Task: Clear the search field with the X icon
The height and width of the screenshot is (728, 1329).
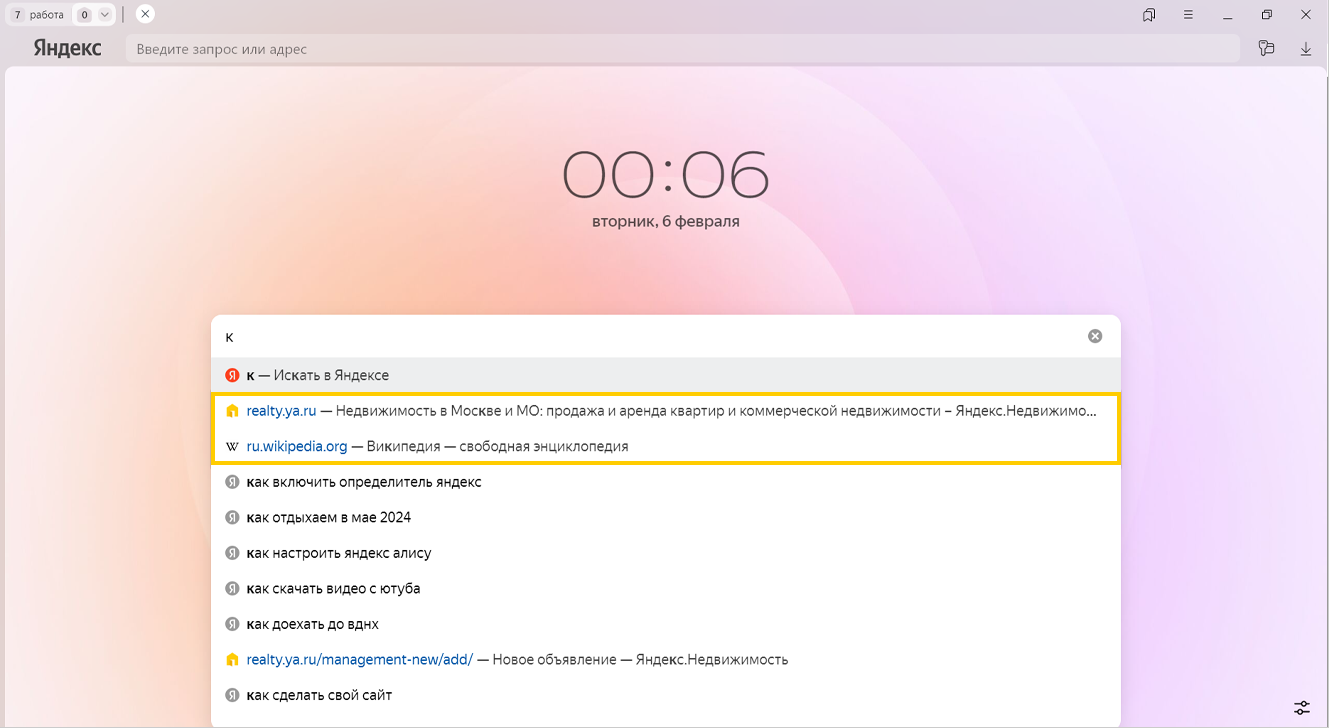Action: click(x=1095, y=336)
